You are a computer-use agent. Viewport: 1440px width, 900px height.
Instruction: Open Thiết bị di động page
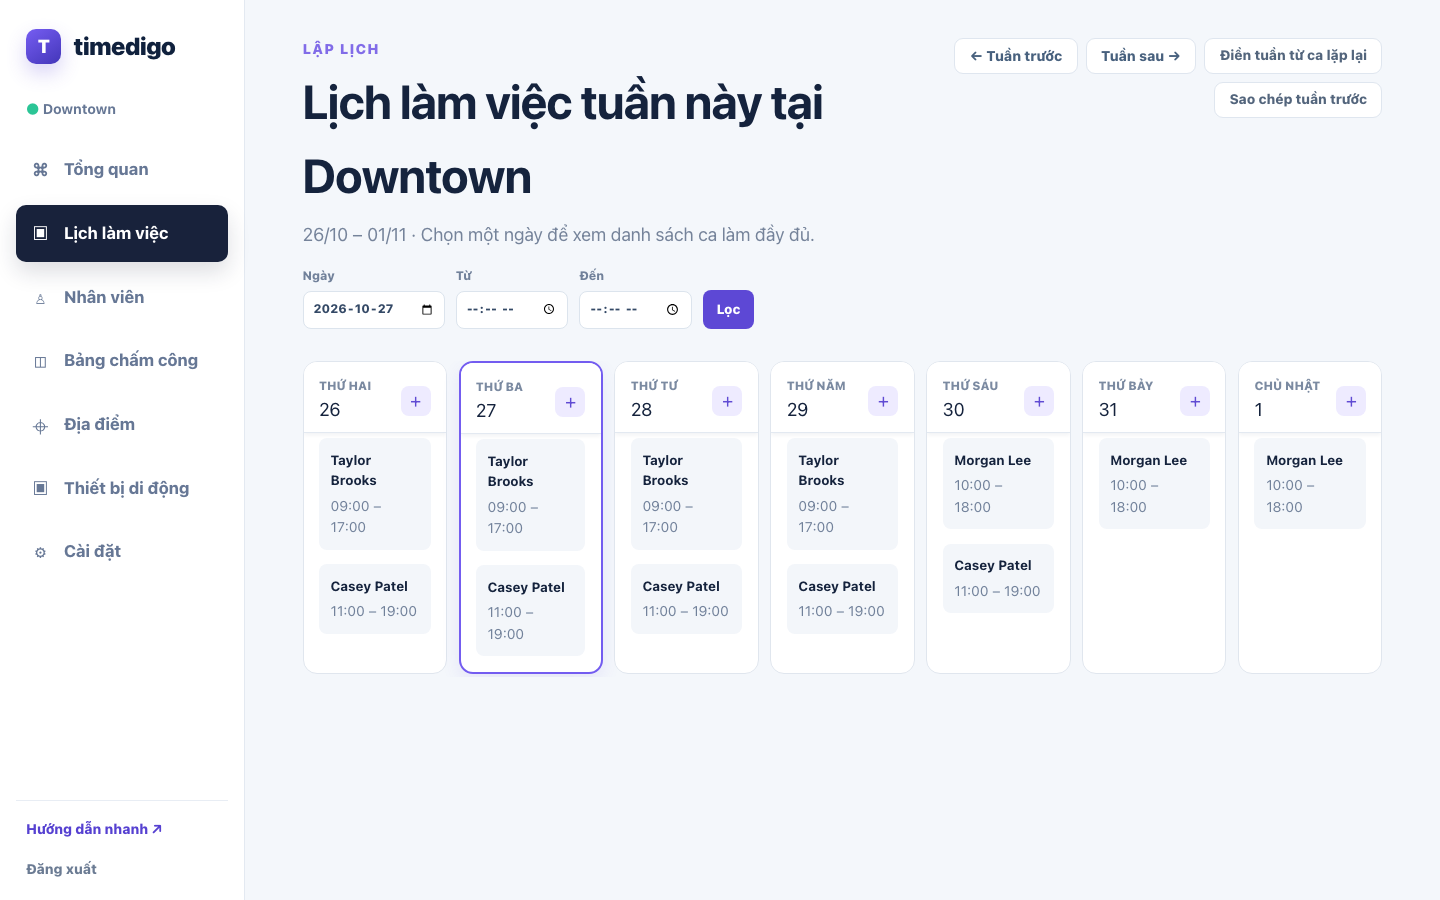[122, 488]
